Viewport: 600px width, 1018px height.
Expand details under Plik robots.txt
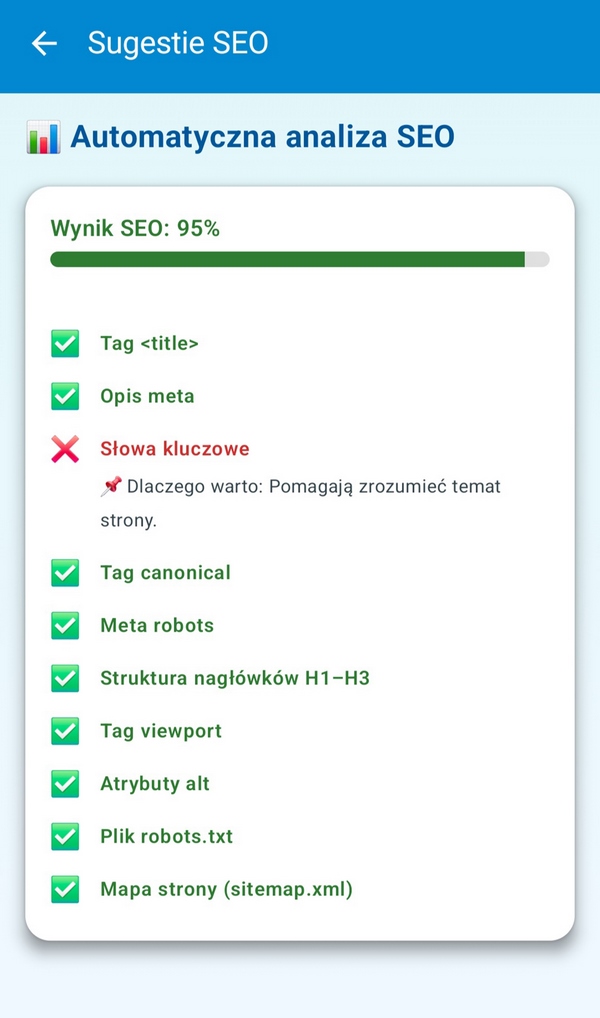tap(166, 836)
